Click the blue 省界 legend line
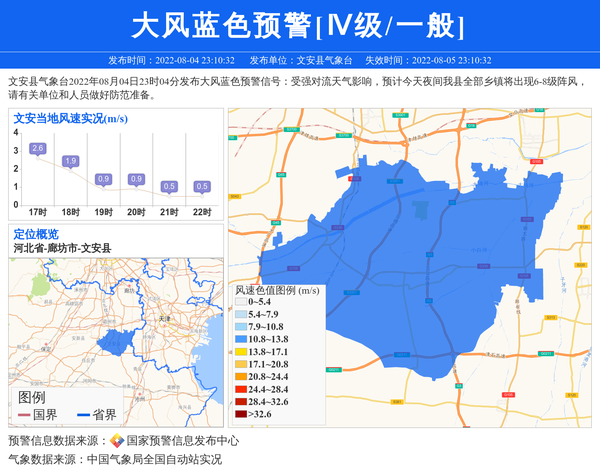Image resolution: width=600 pixels, height=471 pixels. point(81,415)
